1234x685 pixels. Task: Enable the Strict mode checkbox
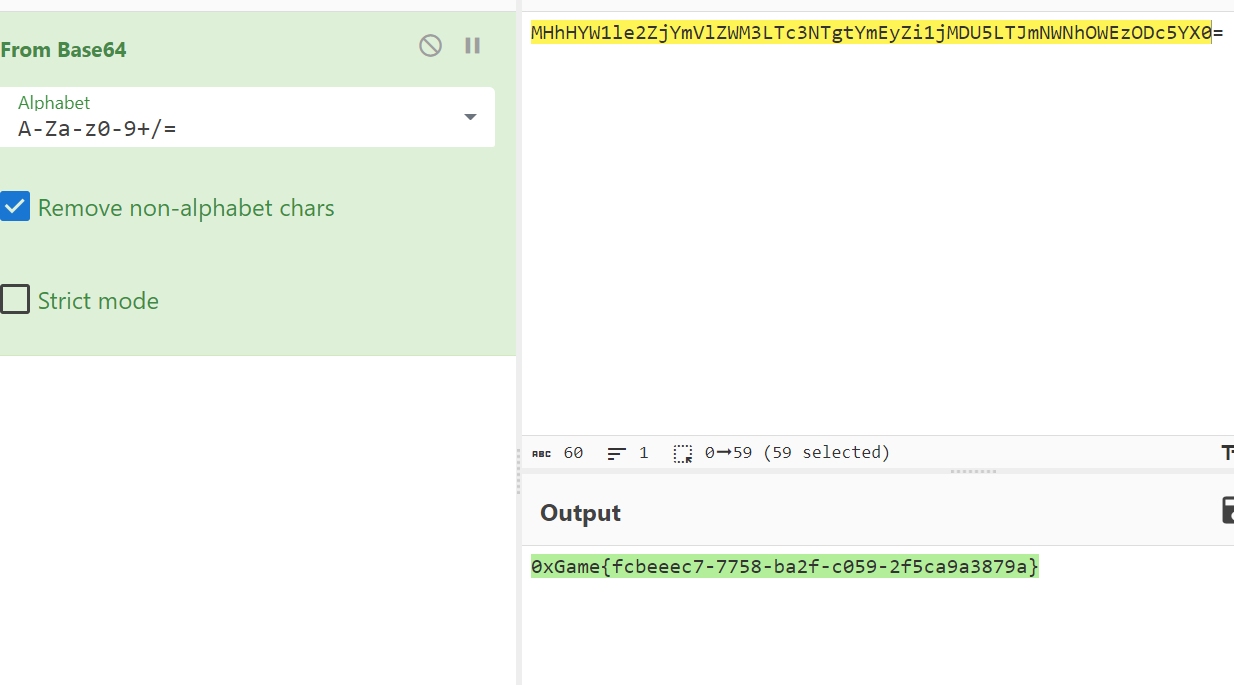(x=15, y=300)
